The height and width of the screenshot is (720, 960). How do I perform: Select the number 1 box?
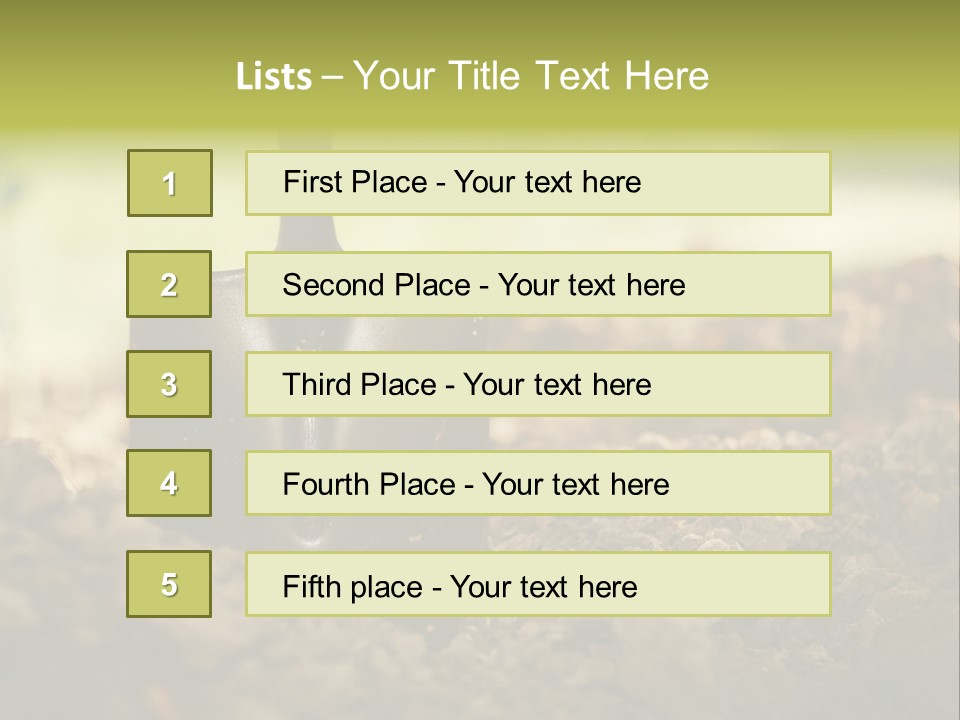(x=170, y=183)
